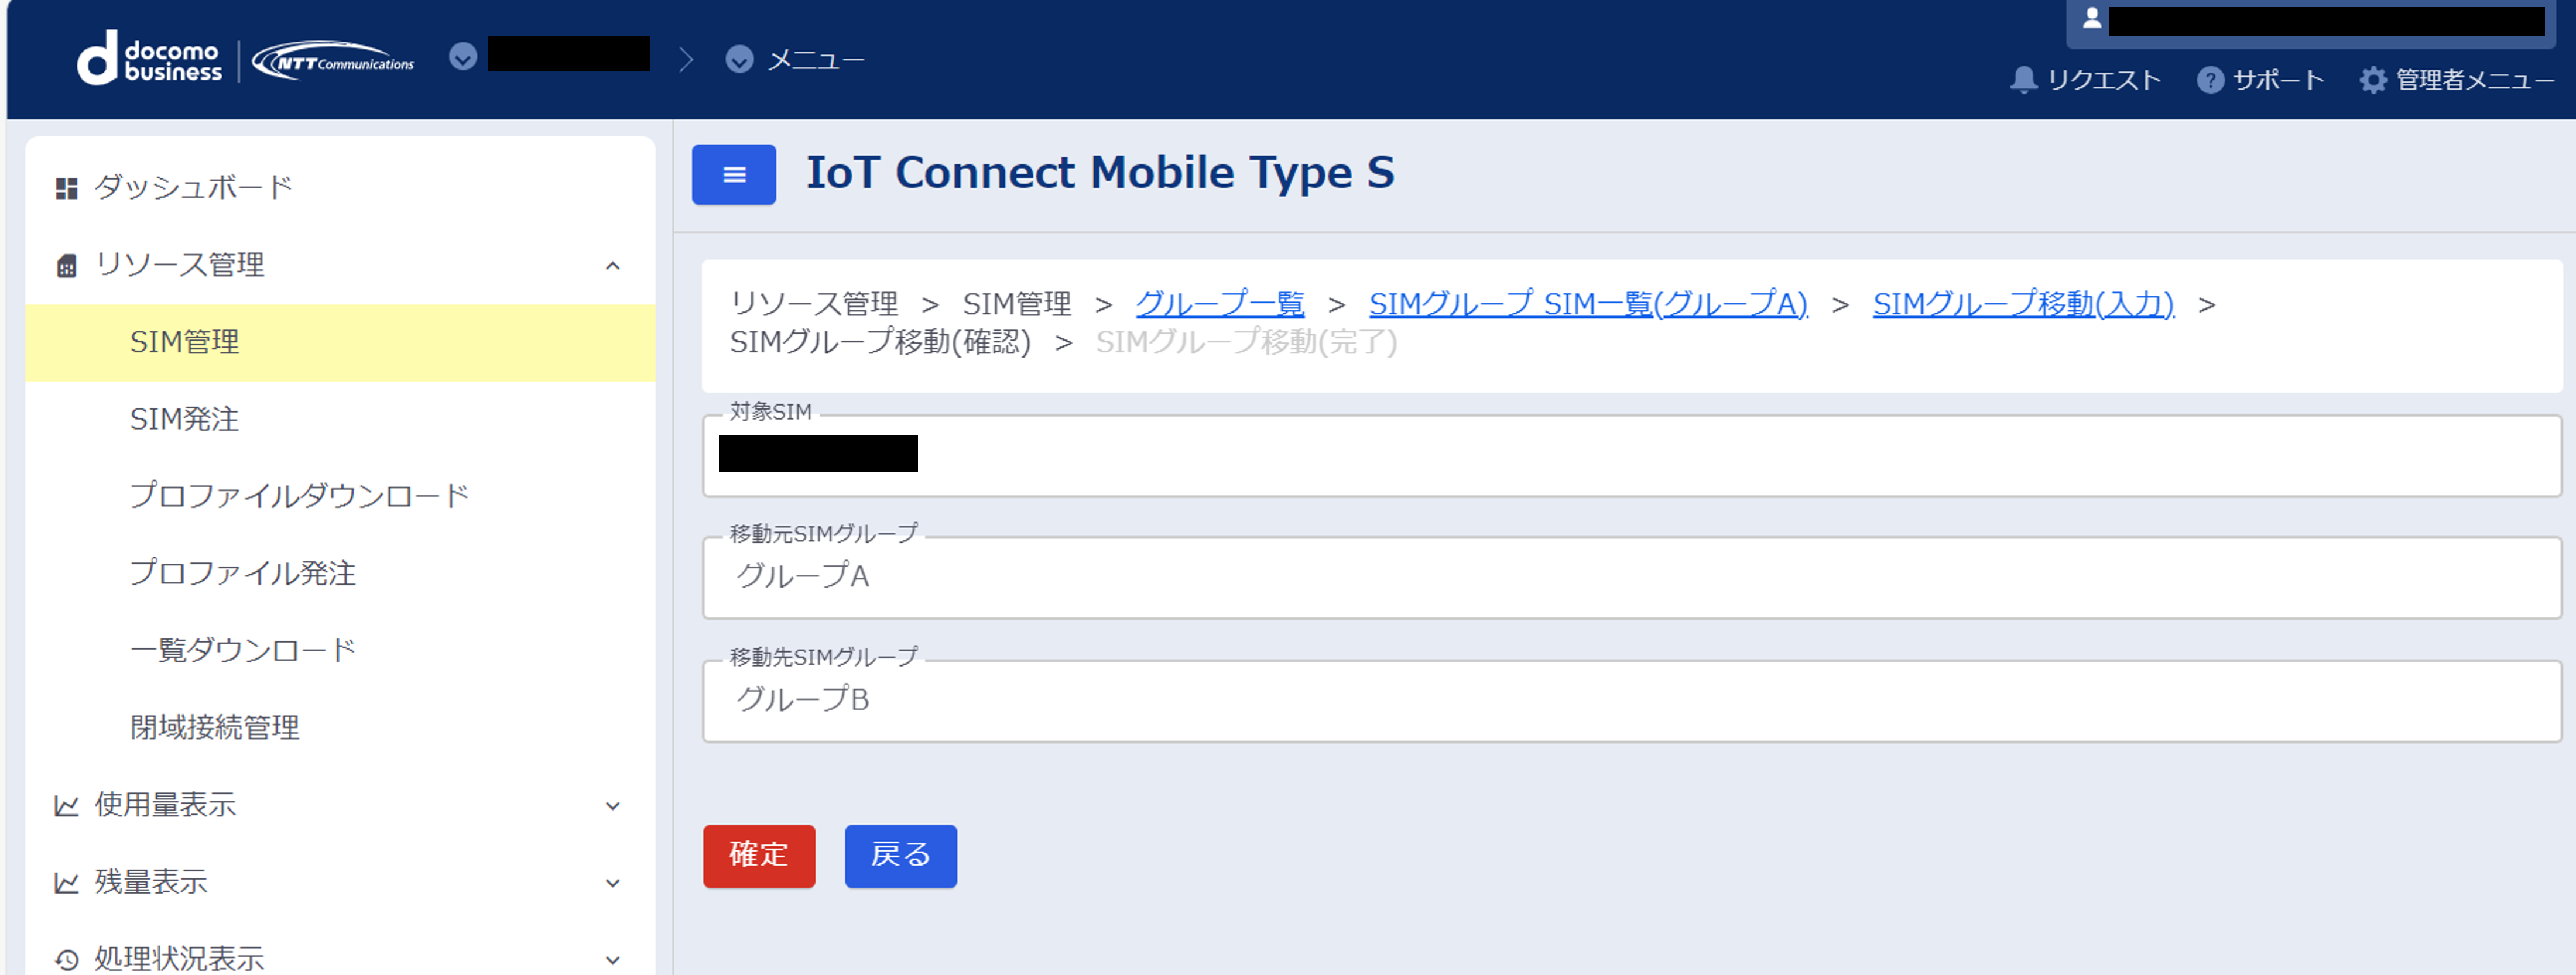Expand the 残量表示 section
Image resolution: width=2576 pixels, height=975 pixels.
tap(613, 882)
